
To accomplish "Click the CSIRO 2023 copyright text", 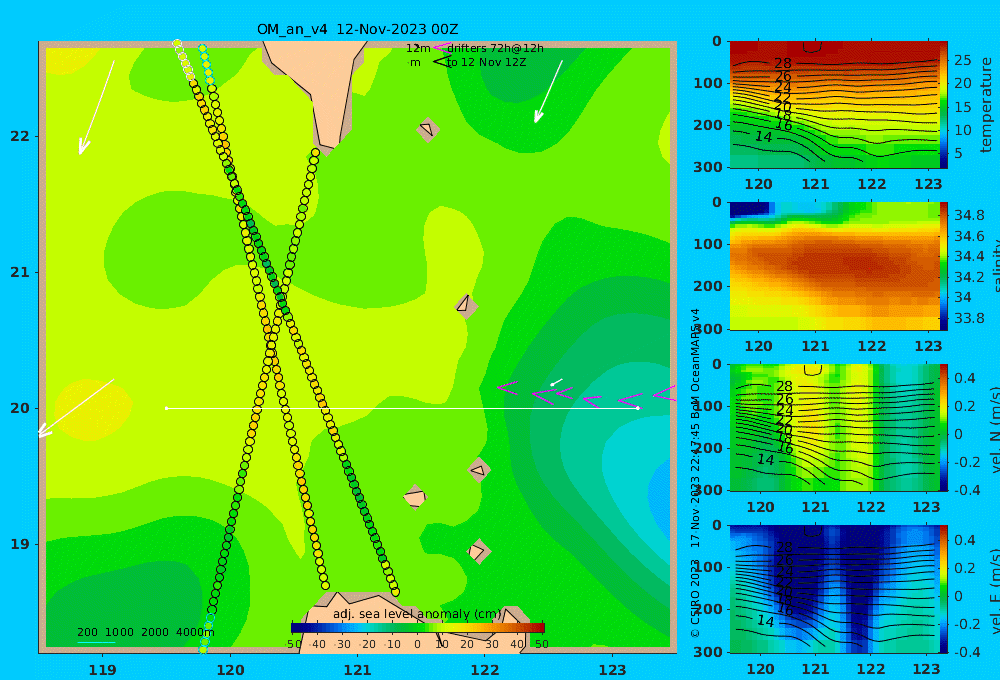I will 695,598.
